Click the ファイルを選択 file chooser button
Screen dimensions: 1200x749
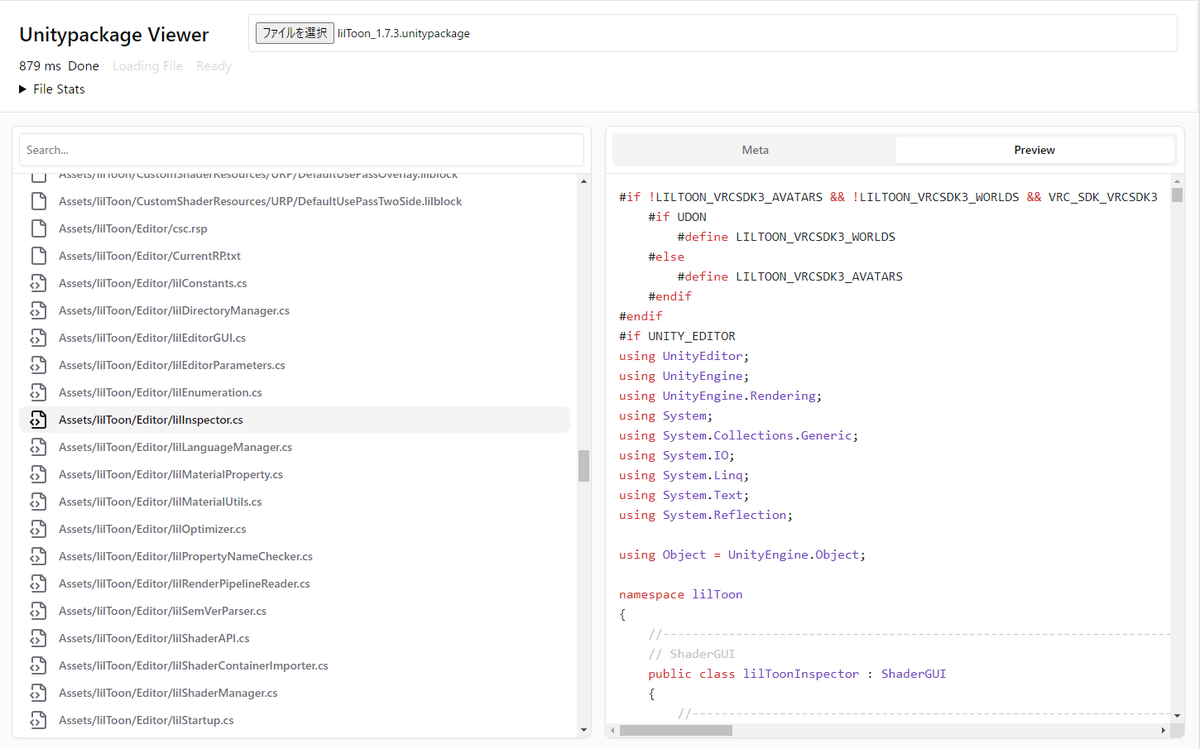click(294, 33)
